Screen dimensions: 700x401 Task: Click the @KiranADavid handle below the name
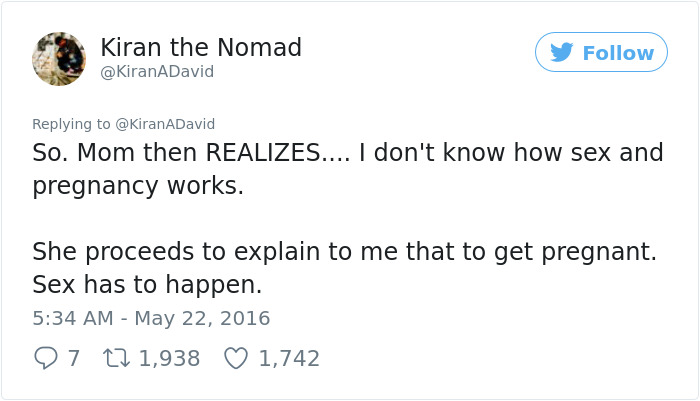click(157, 72)
